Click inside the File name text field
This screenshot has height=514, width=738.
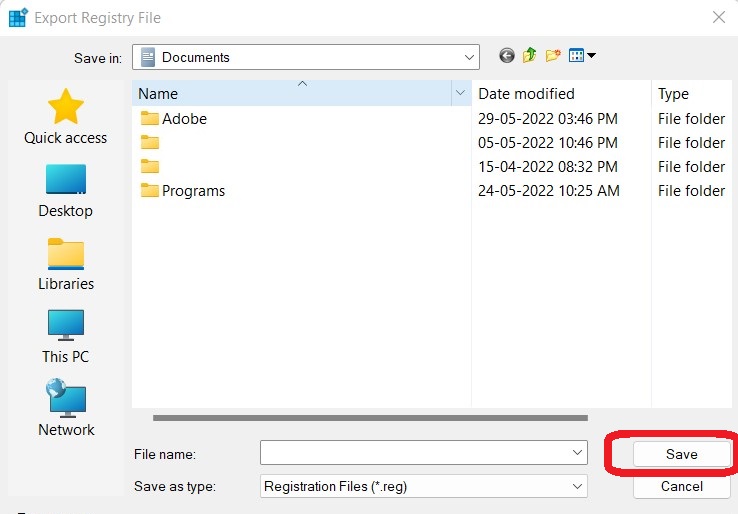click(x=414, y=453)
